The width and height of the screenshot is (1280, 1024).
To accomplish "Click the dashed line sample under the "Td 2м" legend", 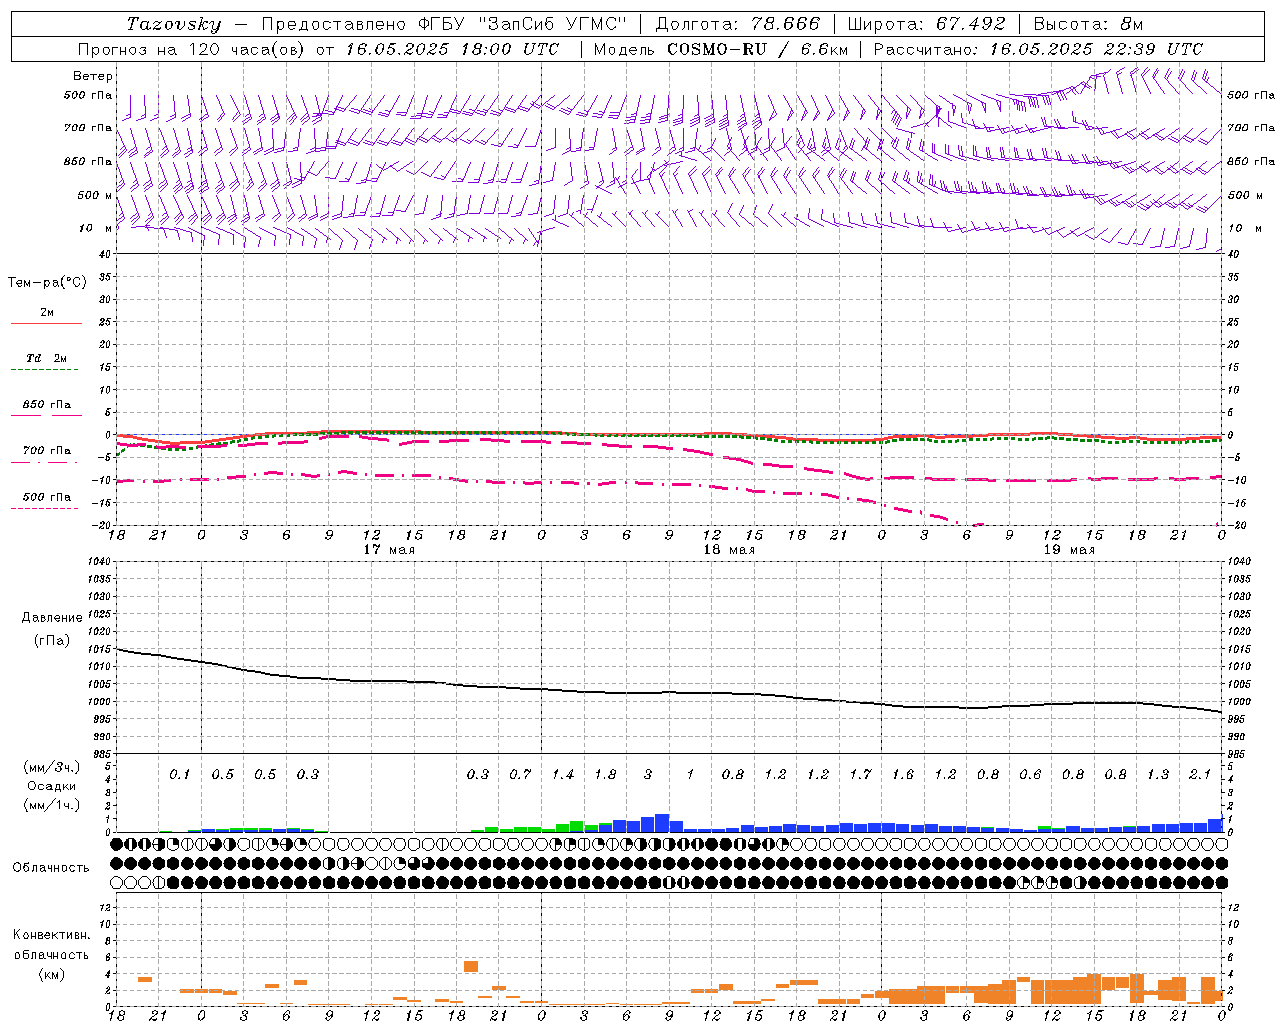I will [44, 369].
